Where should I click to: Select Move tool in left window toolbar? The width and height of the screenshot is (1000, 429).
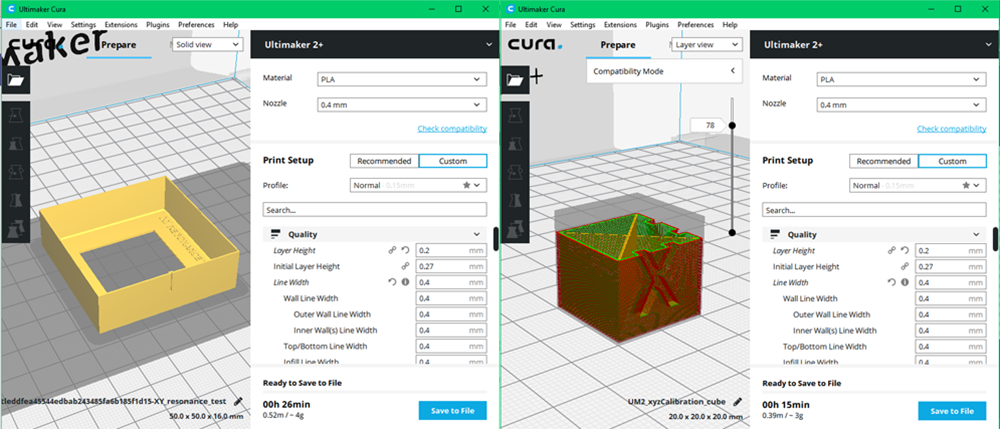click(15, 116)
